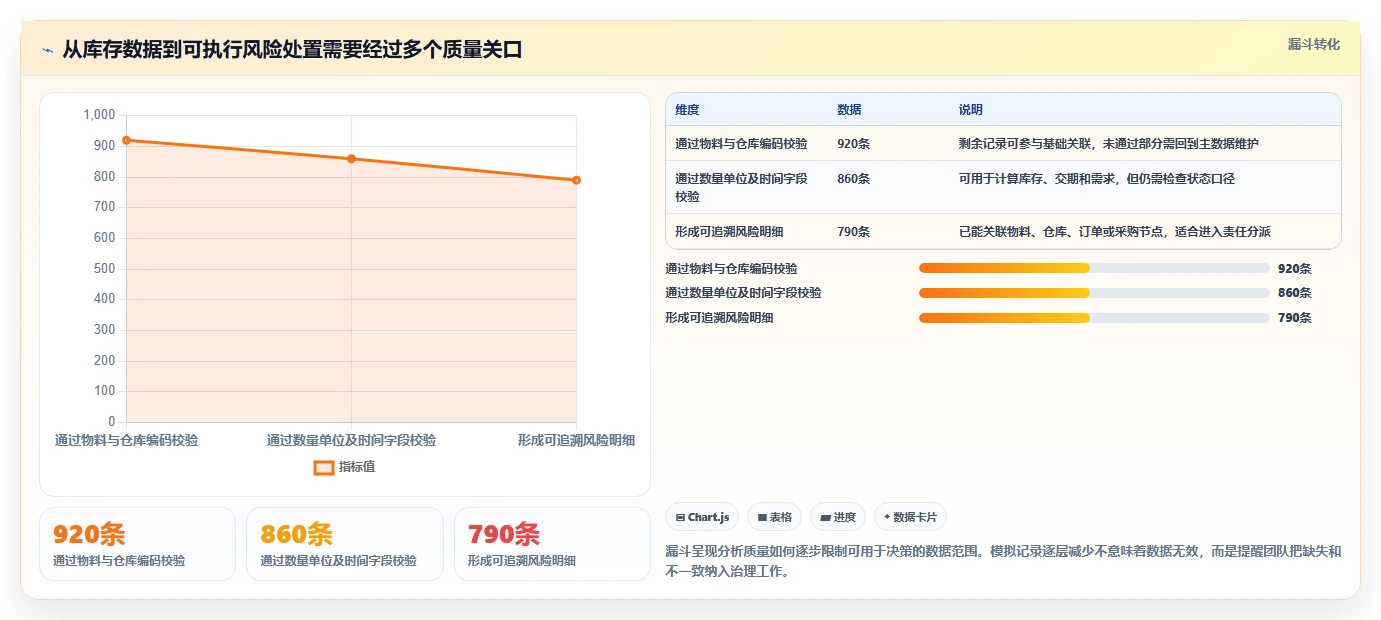Click the panel title 从库存数据到可执行风险处置
Image resolution: width=1381 pixels, height=620 pixels.
[292, 50]
